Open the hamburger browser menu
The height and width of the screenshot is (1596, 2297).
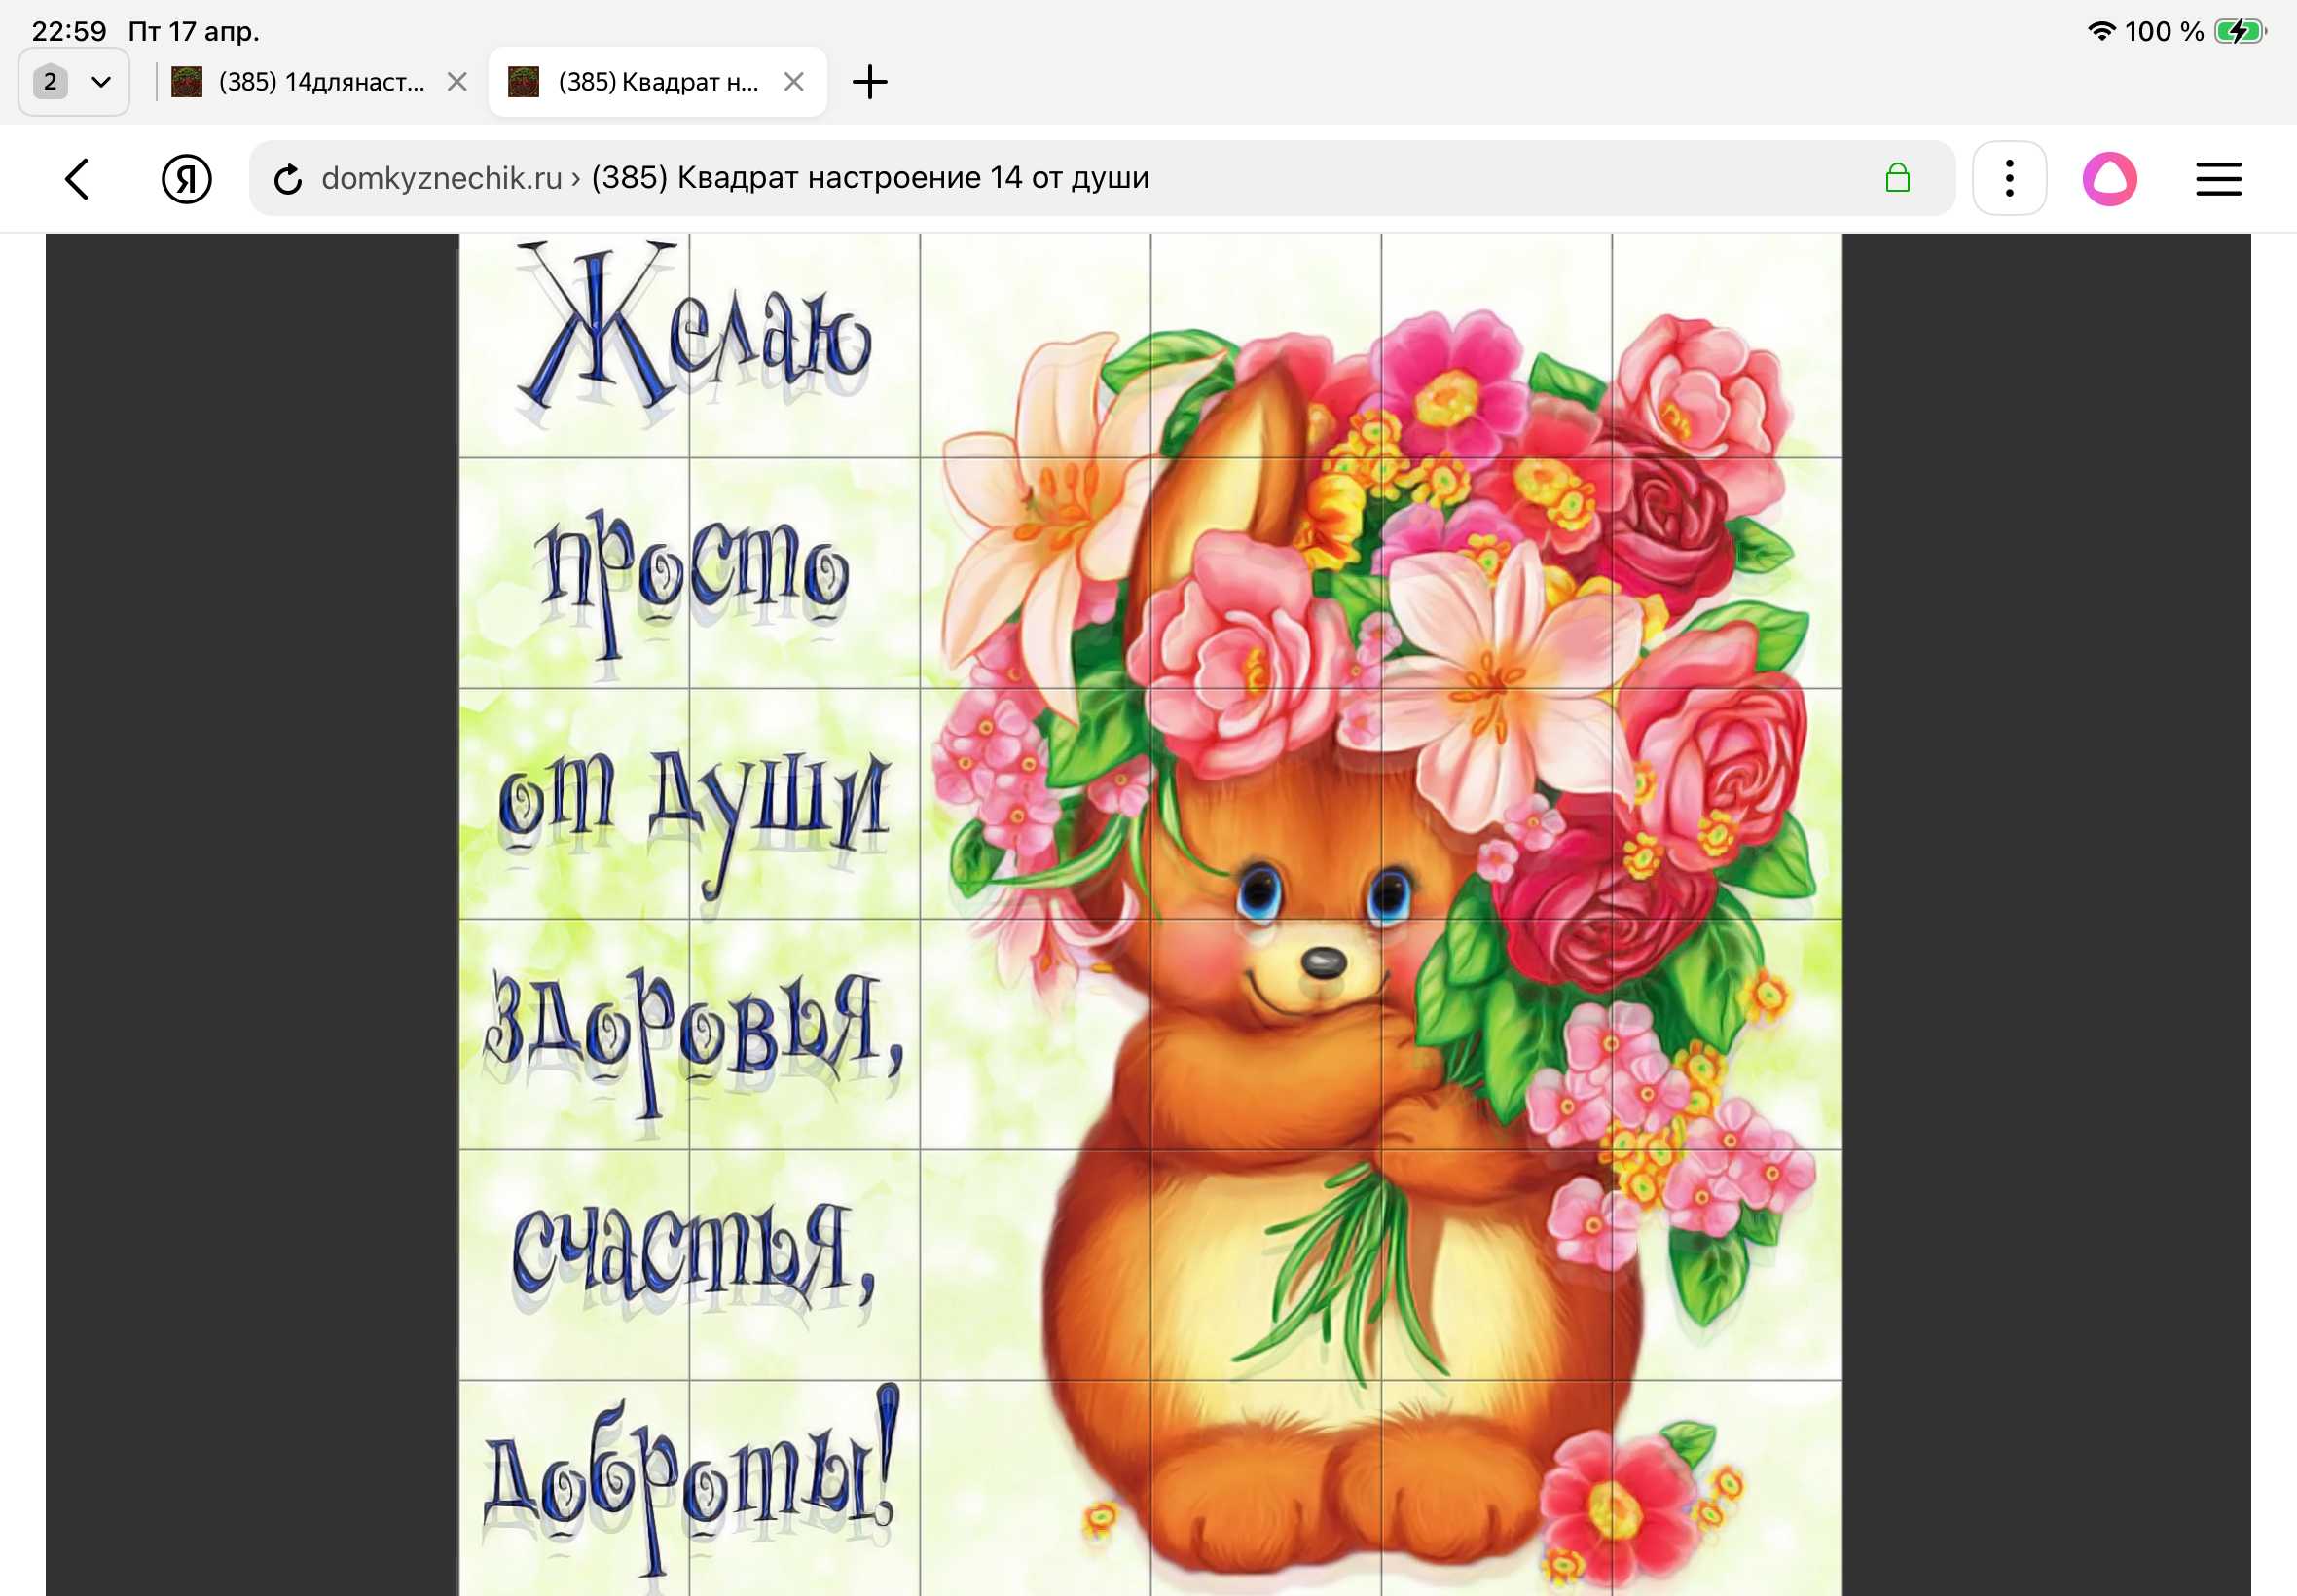(2218, 179)
